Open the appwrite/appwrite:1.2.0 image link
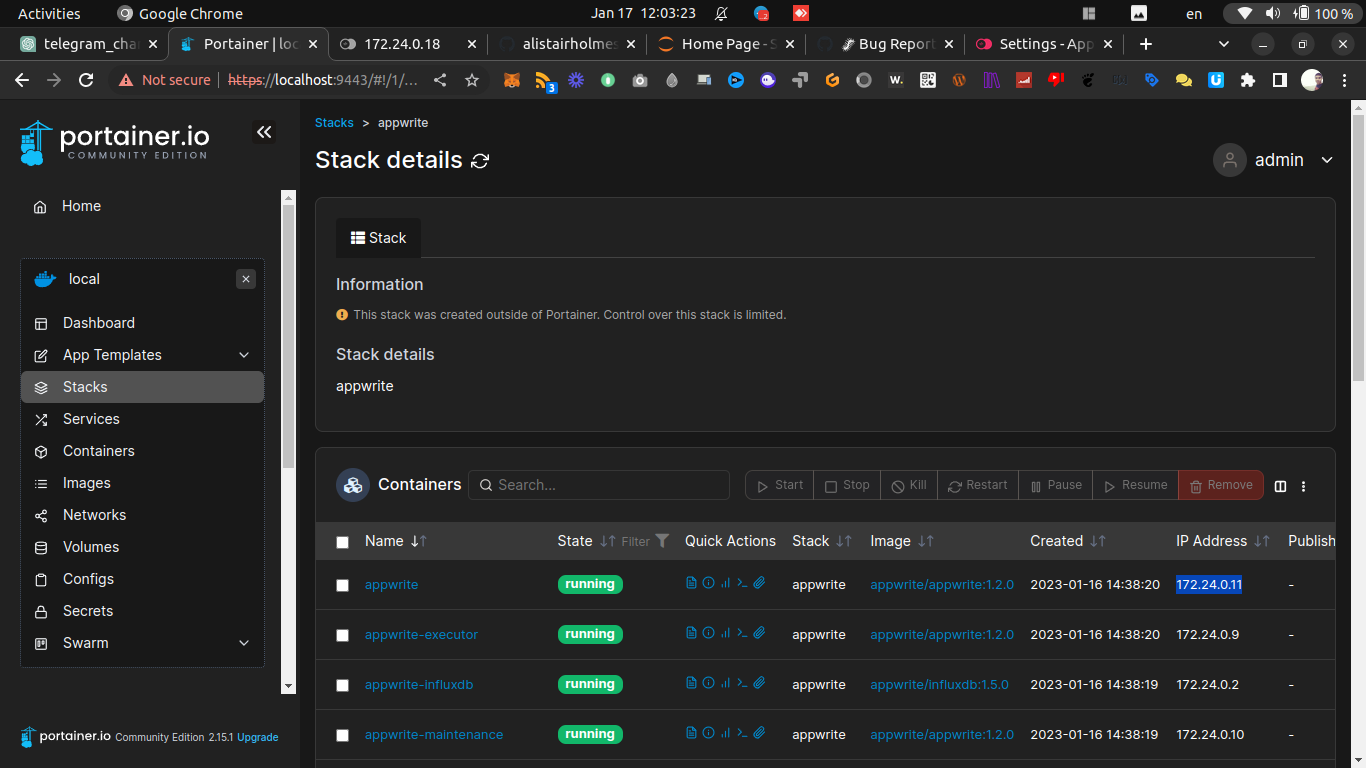This screenshot has width=1366, height=768. pyautogui.click(x=941, y=584)
